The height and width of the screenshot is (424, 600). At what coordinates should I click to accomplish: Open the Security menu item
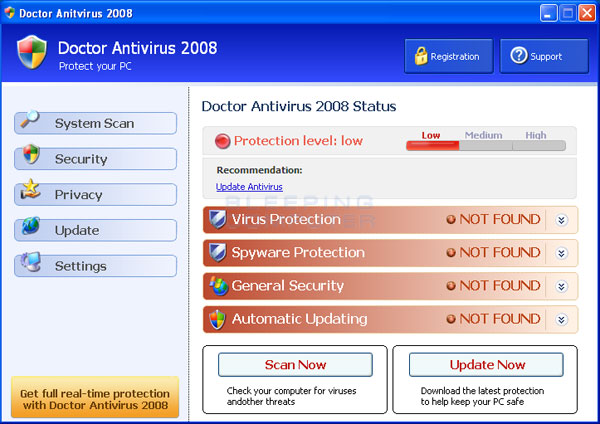point(96,159)
